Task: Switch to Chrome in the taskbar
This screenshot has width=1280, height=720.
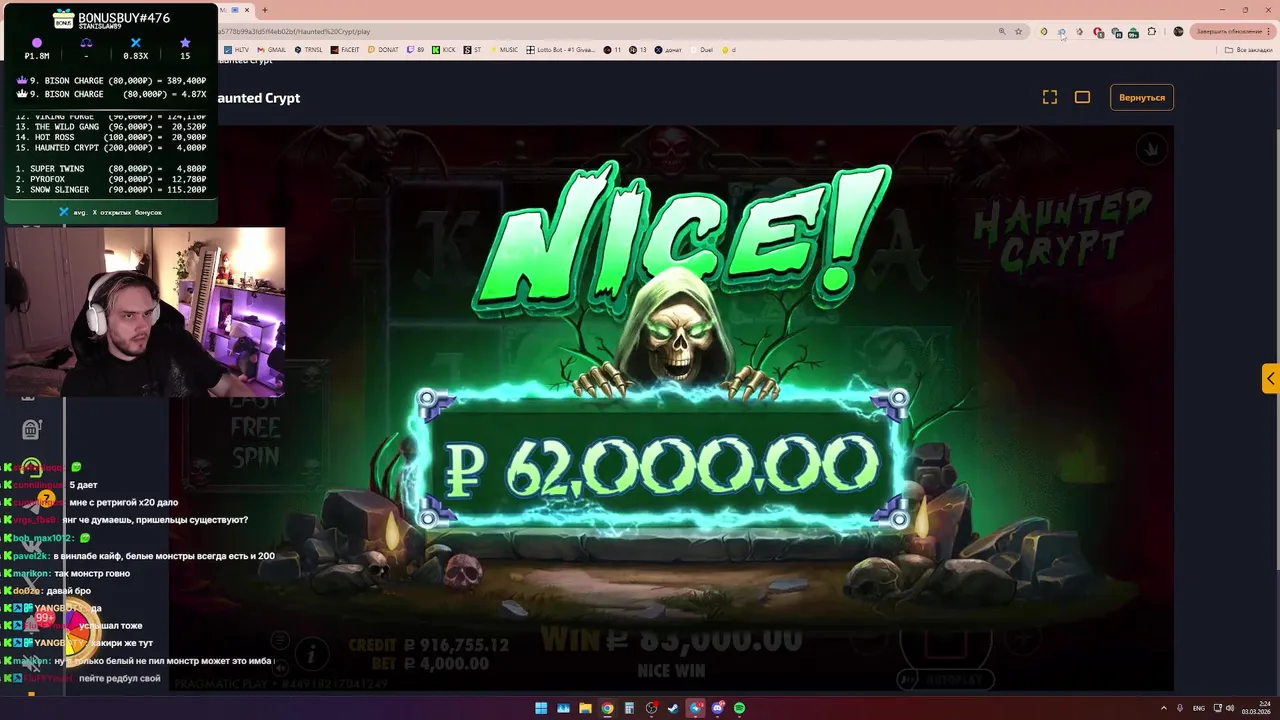Action: pyautogui.click(x=607, y=708)
